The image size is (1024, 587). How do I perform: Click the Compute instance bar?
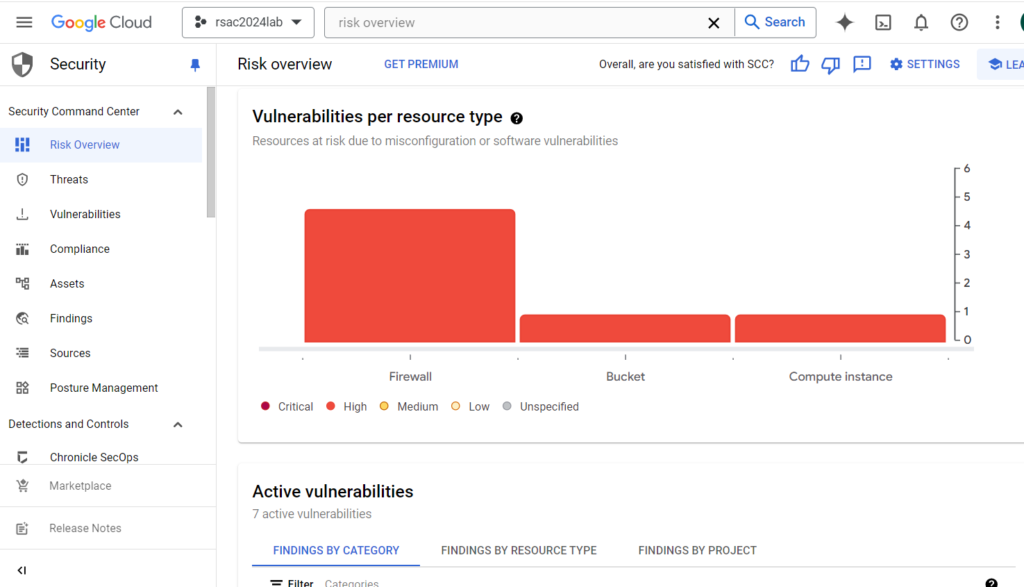click(840, 328)
